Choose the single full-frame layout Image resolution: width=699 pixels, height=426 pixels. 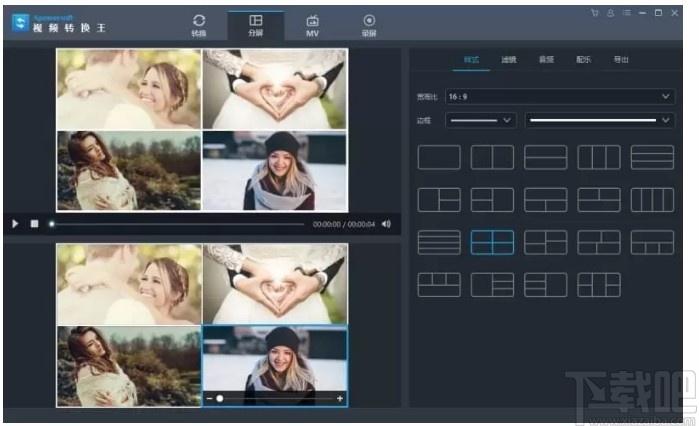point(439,157)
